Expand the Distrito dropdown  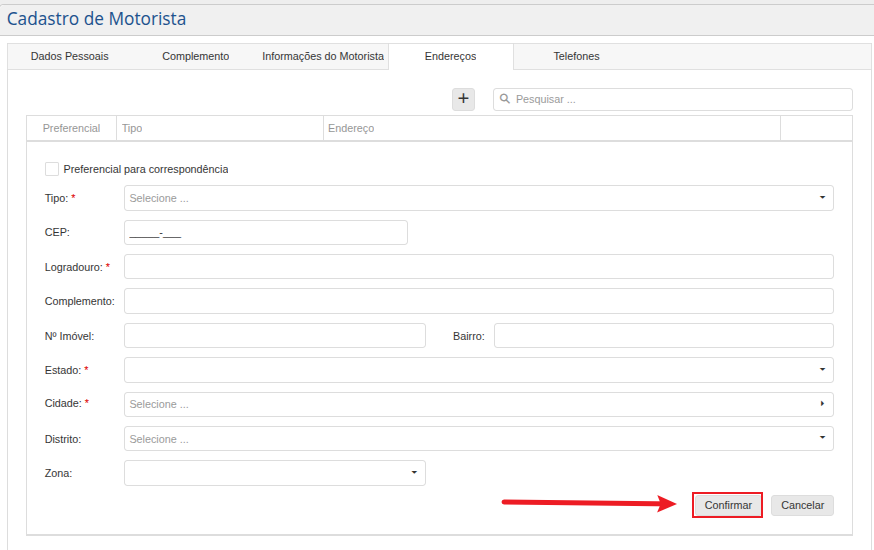[478, 439]
